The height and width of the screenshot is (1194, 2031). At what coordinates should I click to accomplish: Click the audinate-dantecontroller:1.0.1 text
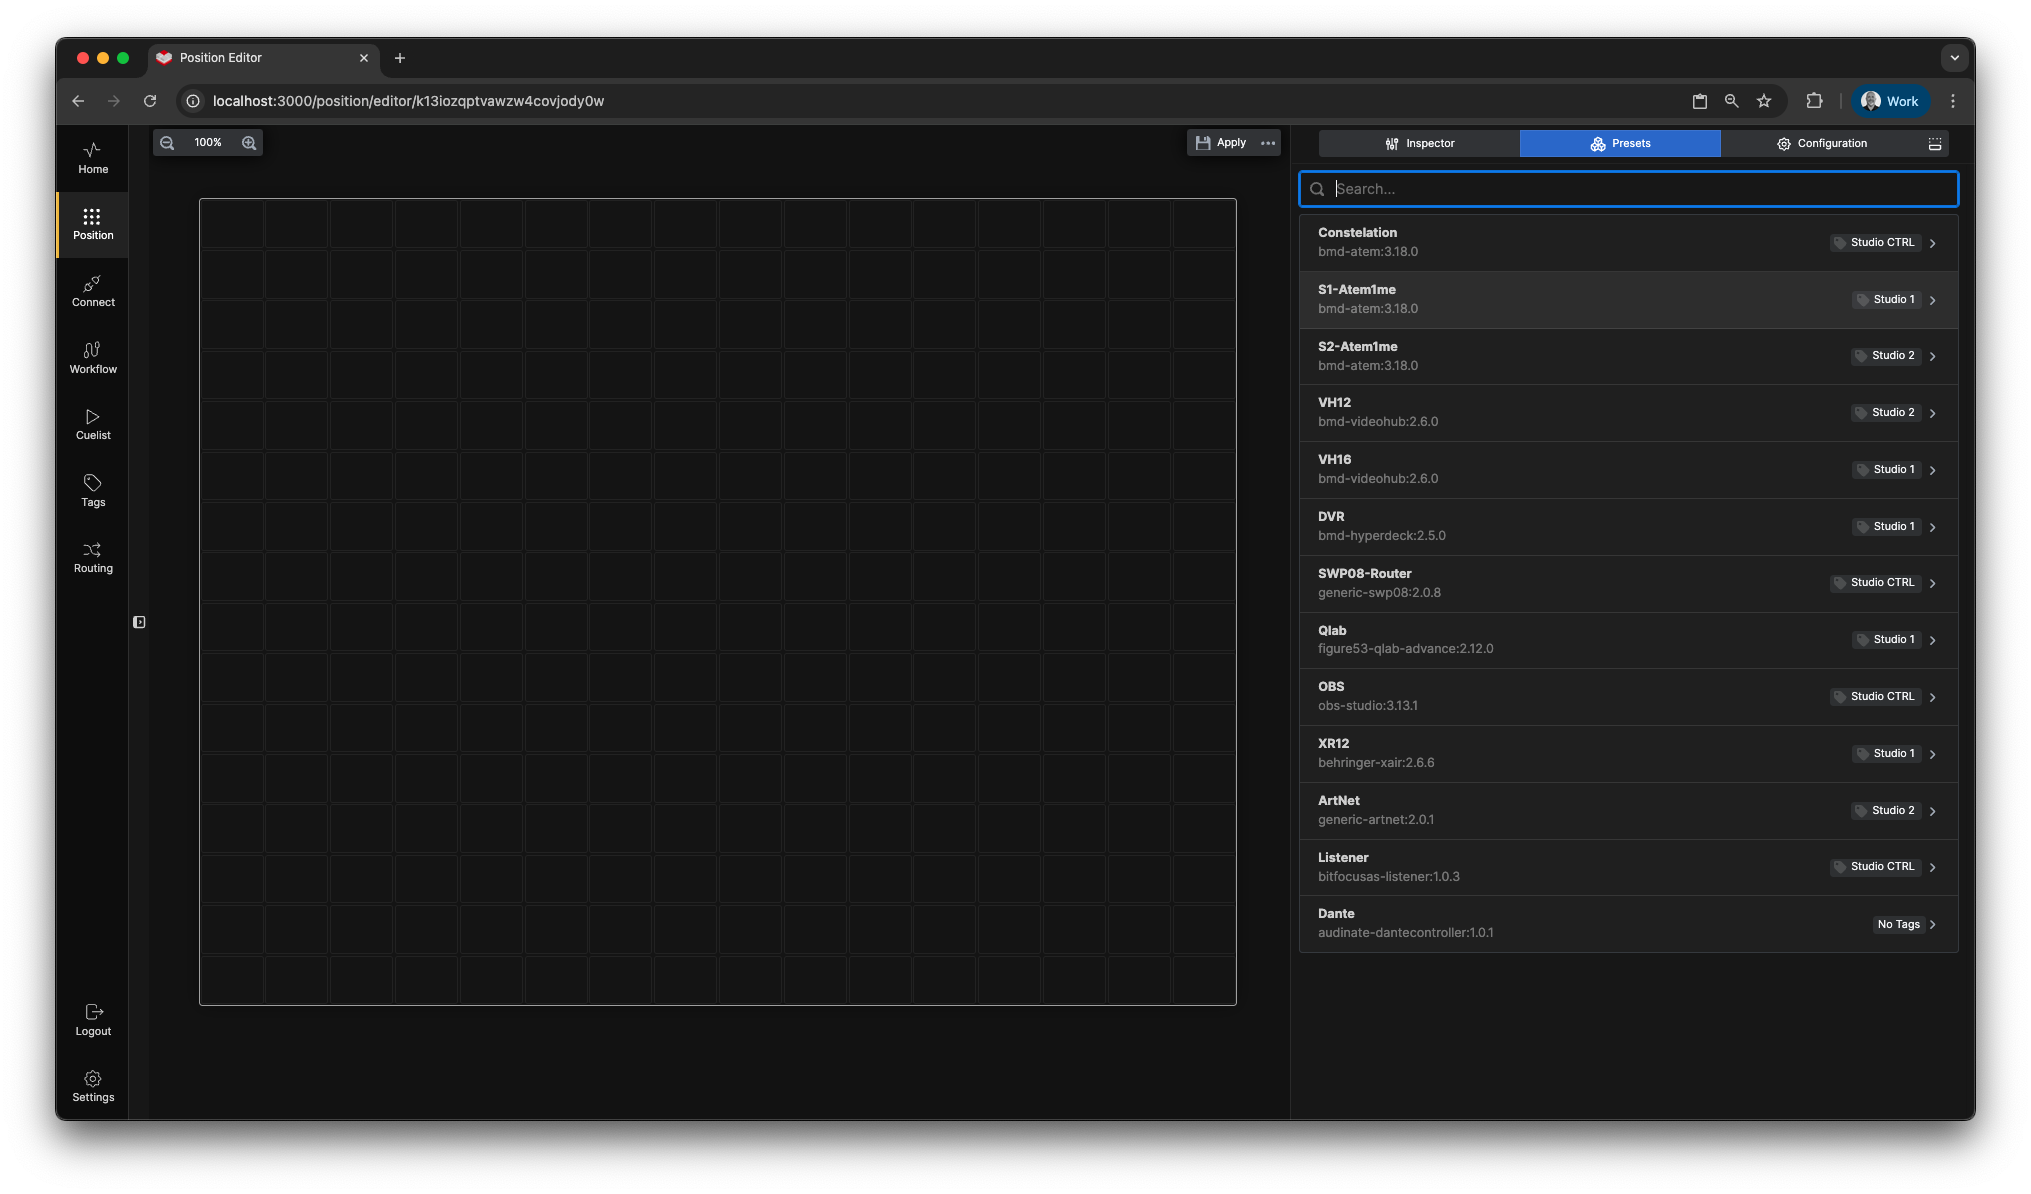pos(1405,933)
